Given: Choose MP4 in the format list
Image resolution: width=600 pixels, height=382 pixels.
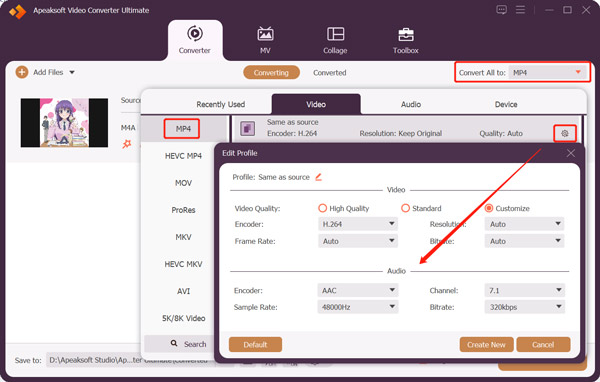Looking at the screenshot, I should coord(183,129).
